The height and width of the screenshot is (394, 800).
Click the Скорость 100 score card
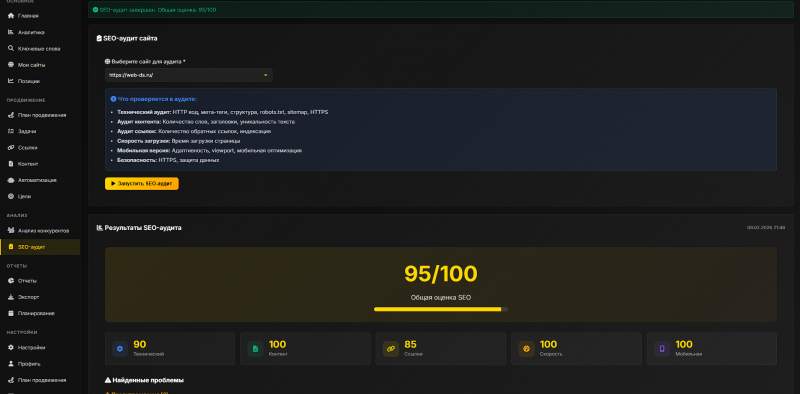tap(576, 349)
